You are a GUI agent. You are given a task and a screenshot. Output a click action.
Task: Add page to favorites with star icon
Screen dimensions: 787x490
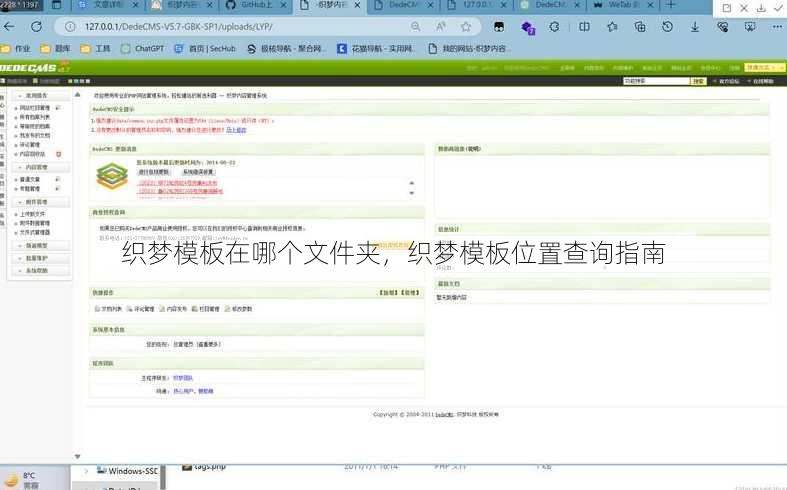pos(466,27)
